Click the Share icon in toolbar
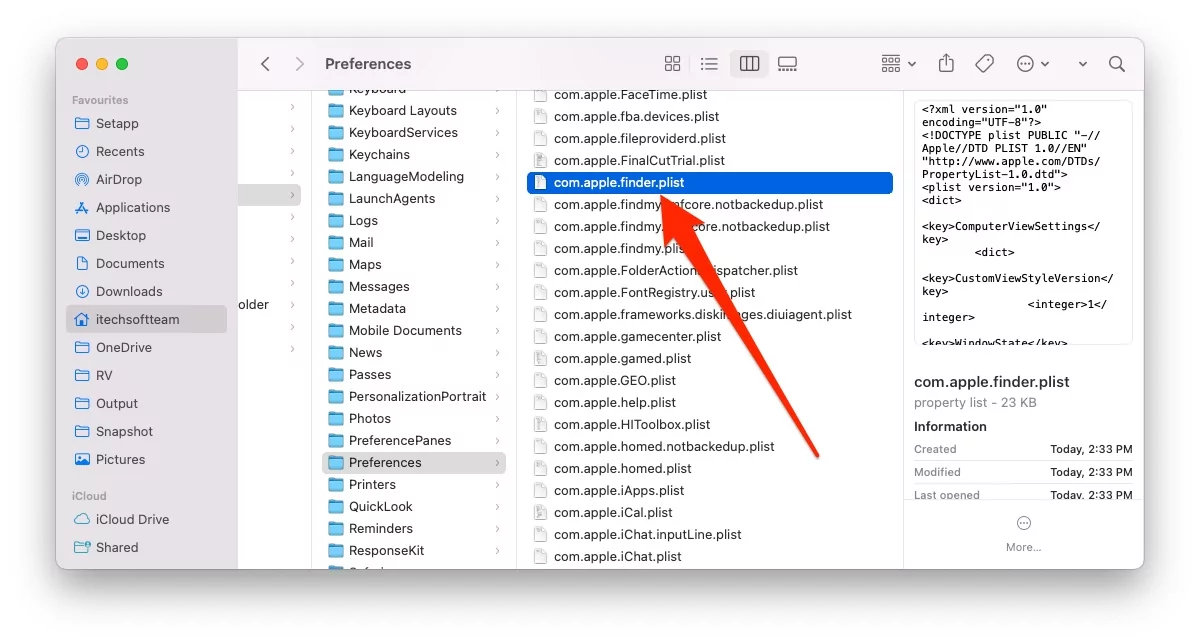 946,63
